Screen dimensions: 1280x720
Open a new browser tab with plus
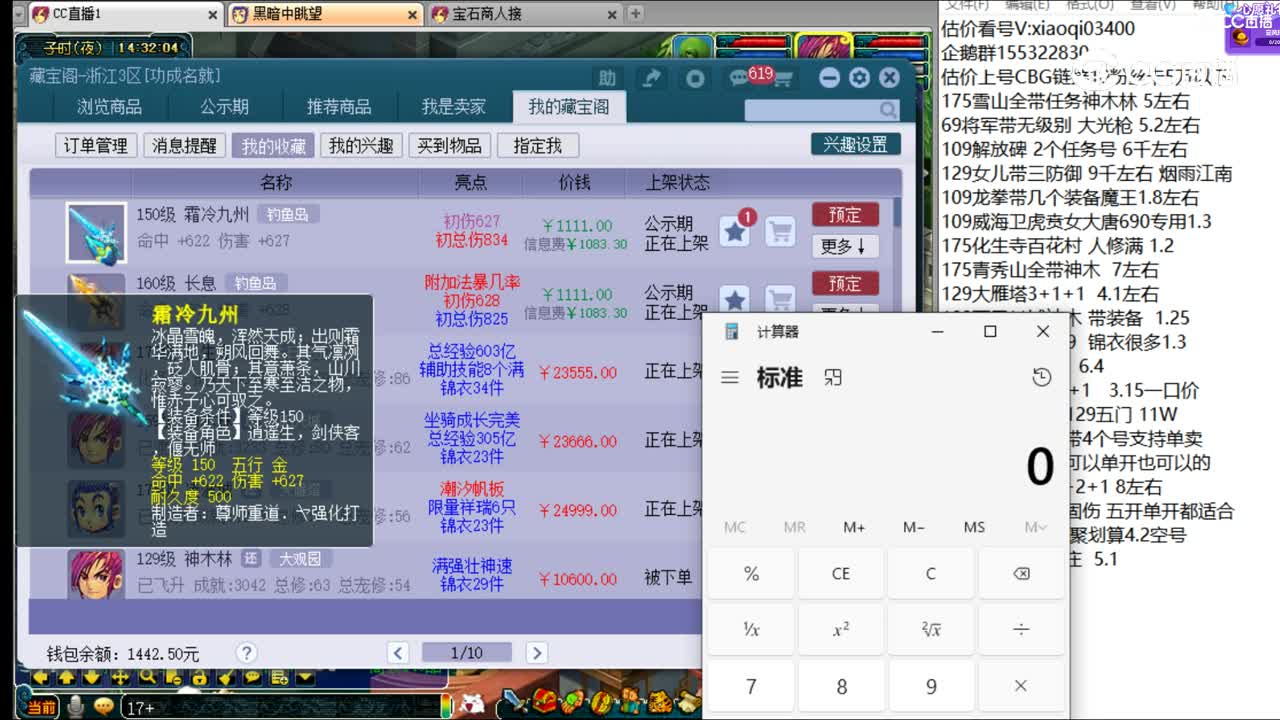(636, 14)
